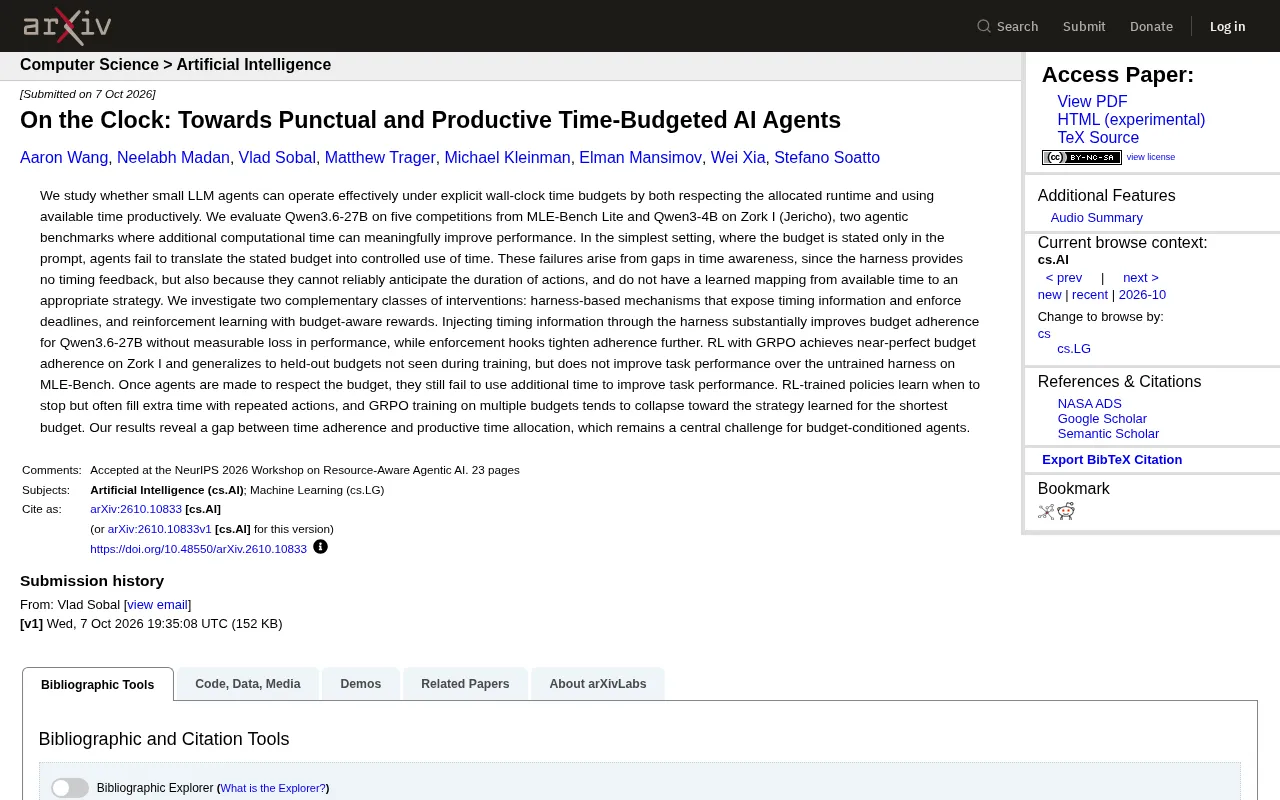This screenshot has width=1280, height=800.
Task: Switch to Code, Data, Media tab
Action: [248, 684]
